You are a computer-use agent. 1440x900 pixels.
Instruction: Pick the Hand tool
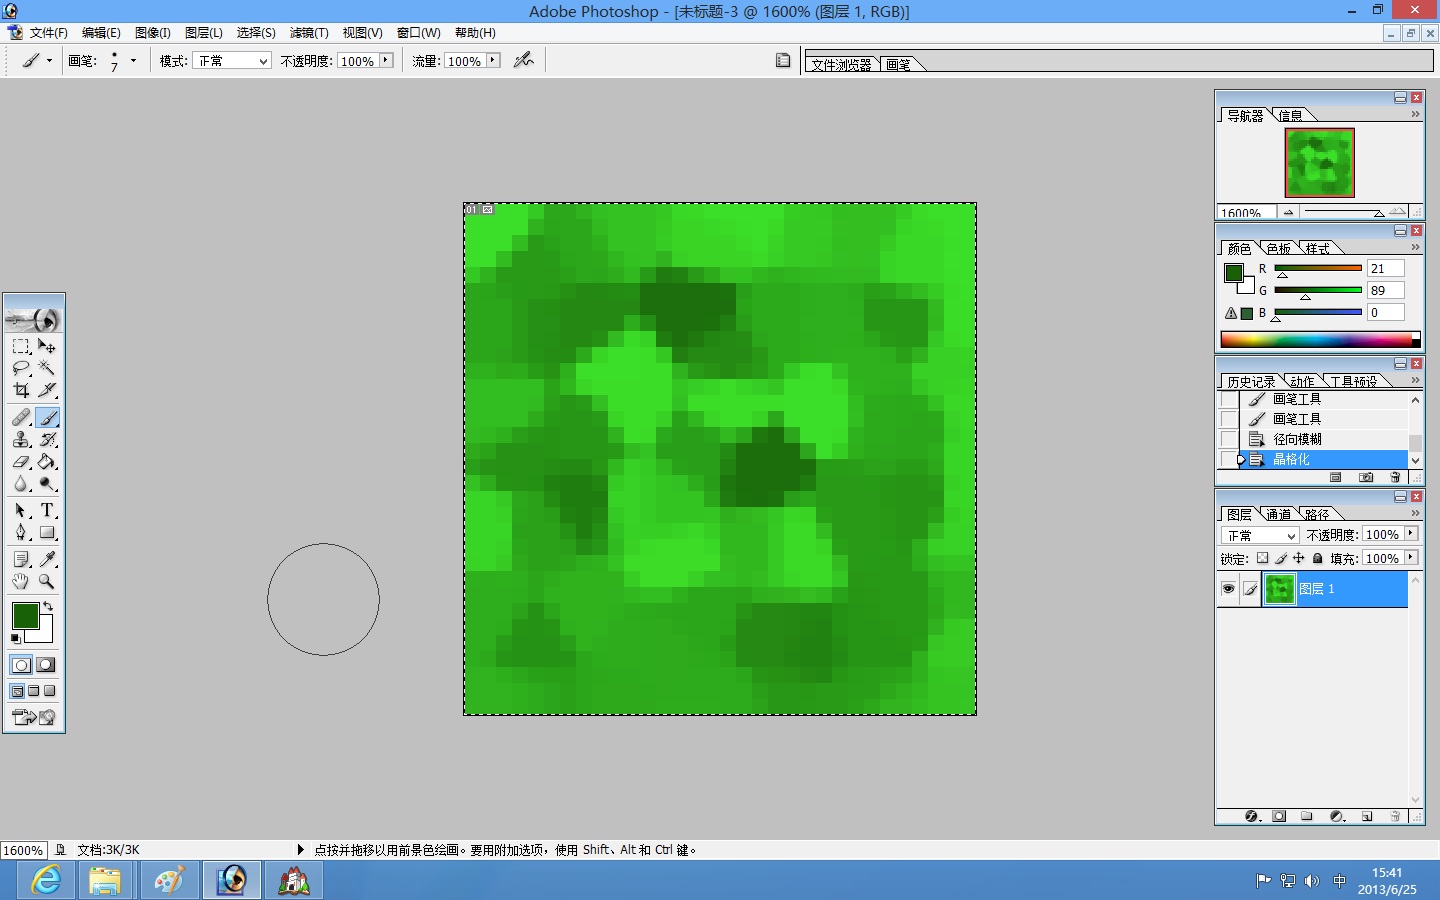tap(21, 581)
